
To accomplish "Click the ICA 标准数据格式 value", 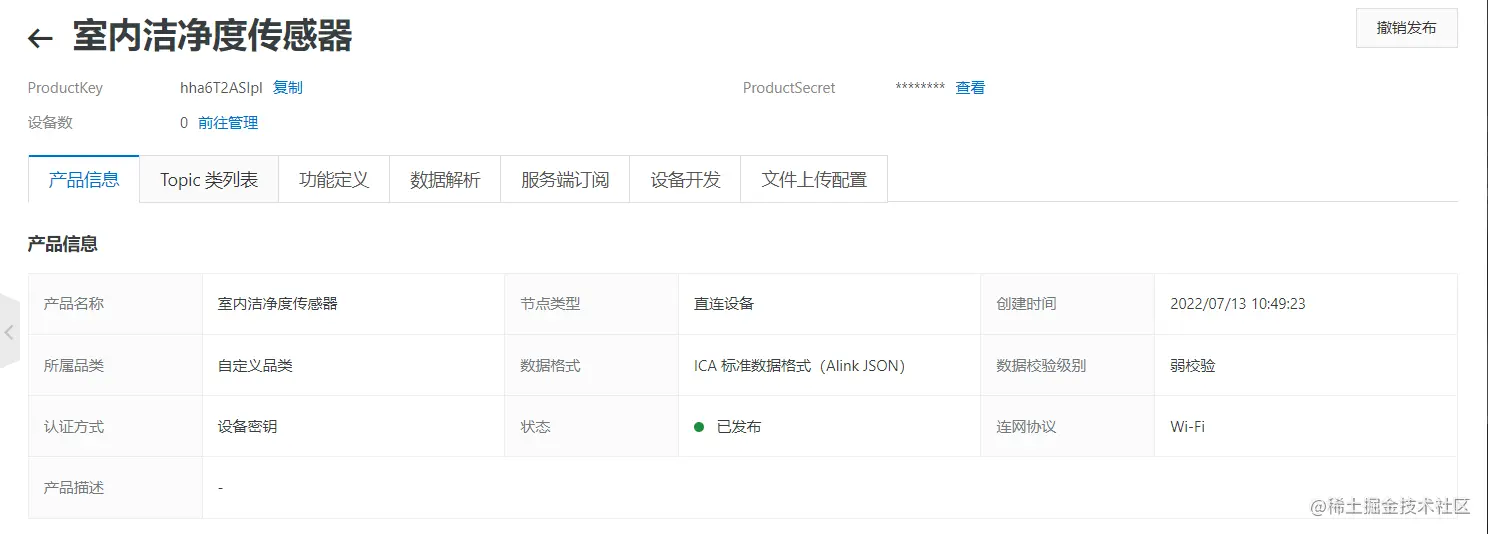I will point(799,366).
